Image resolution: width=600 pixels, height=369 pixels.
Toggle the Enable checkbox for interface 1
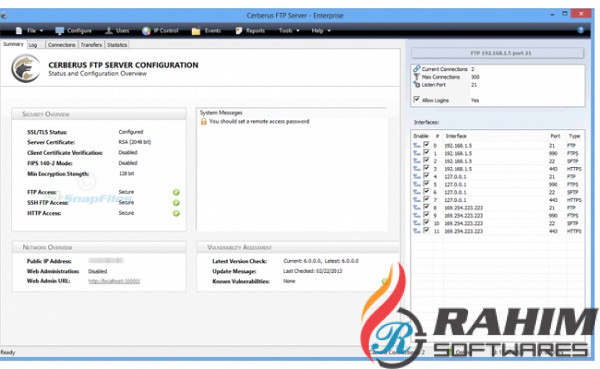tap(426, 152)
